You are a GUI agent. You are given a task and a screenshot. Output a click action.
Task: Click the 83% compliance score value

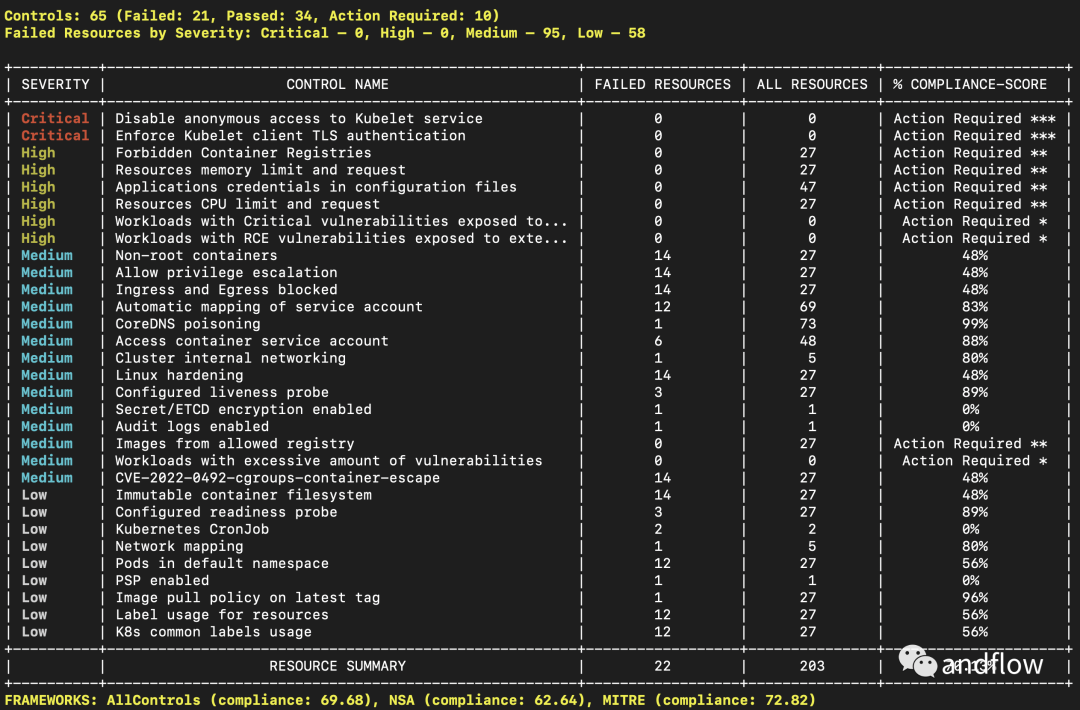pos(975,306)
